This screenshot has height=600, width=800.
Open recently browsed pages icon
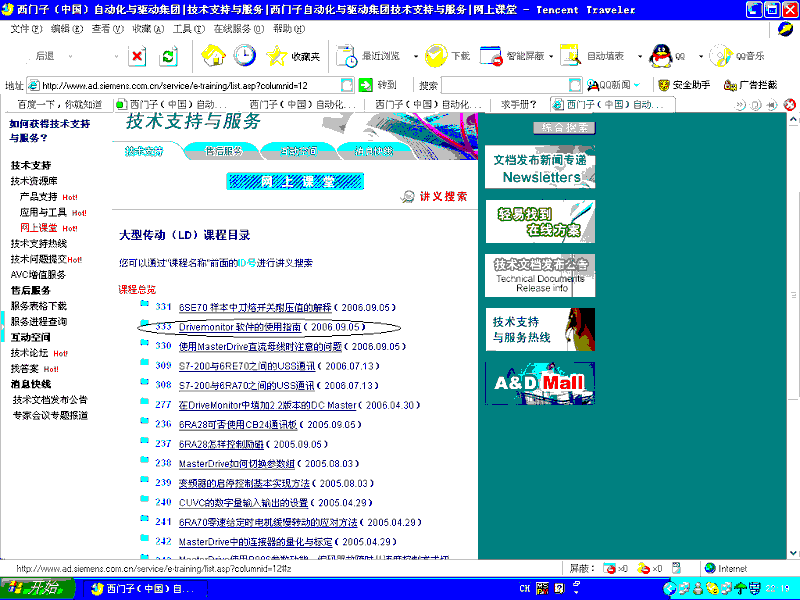[x=346, y=56]
